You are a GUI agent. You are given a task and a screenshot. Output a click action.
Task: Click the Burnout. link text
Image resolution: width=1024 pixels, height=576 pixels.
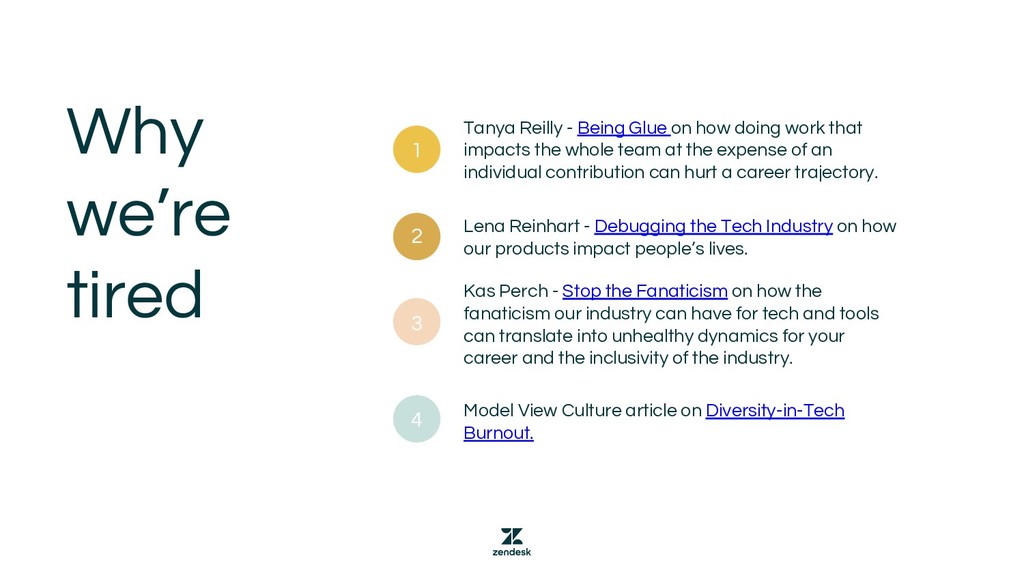pos(498,432)
